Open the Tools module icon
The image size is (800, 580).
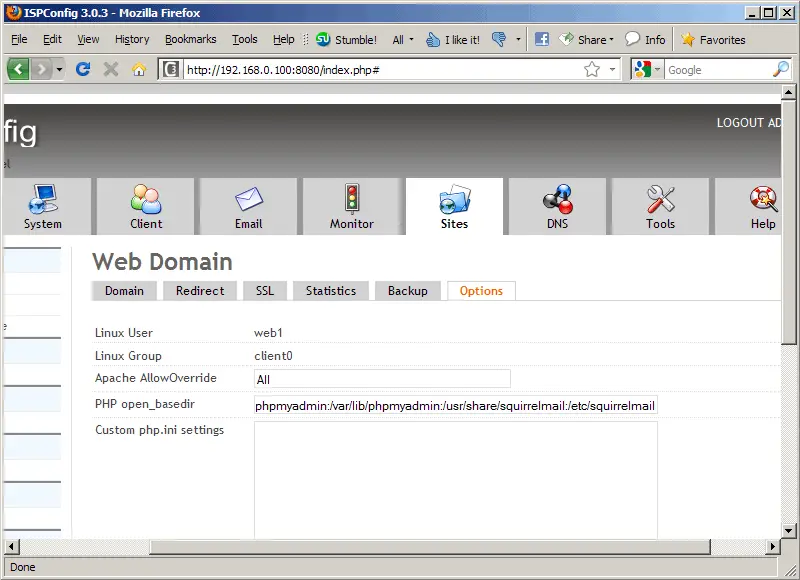660,199
